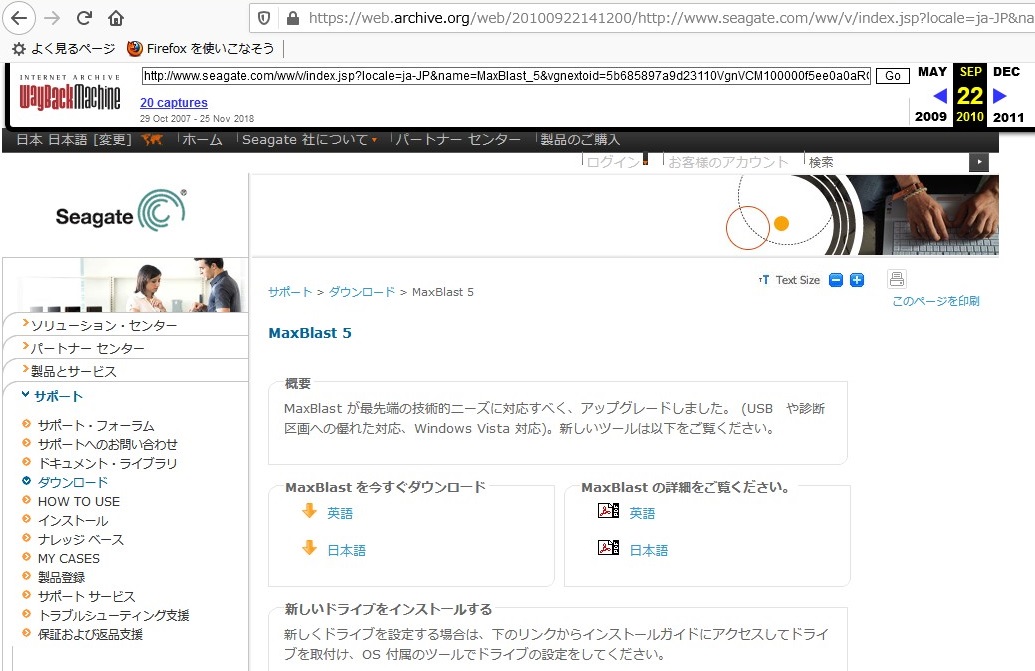Open Firefox を使いこなそう bookmark
Screen dimensions: 1035x671
point(200,48)
